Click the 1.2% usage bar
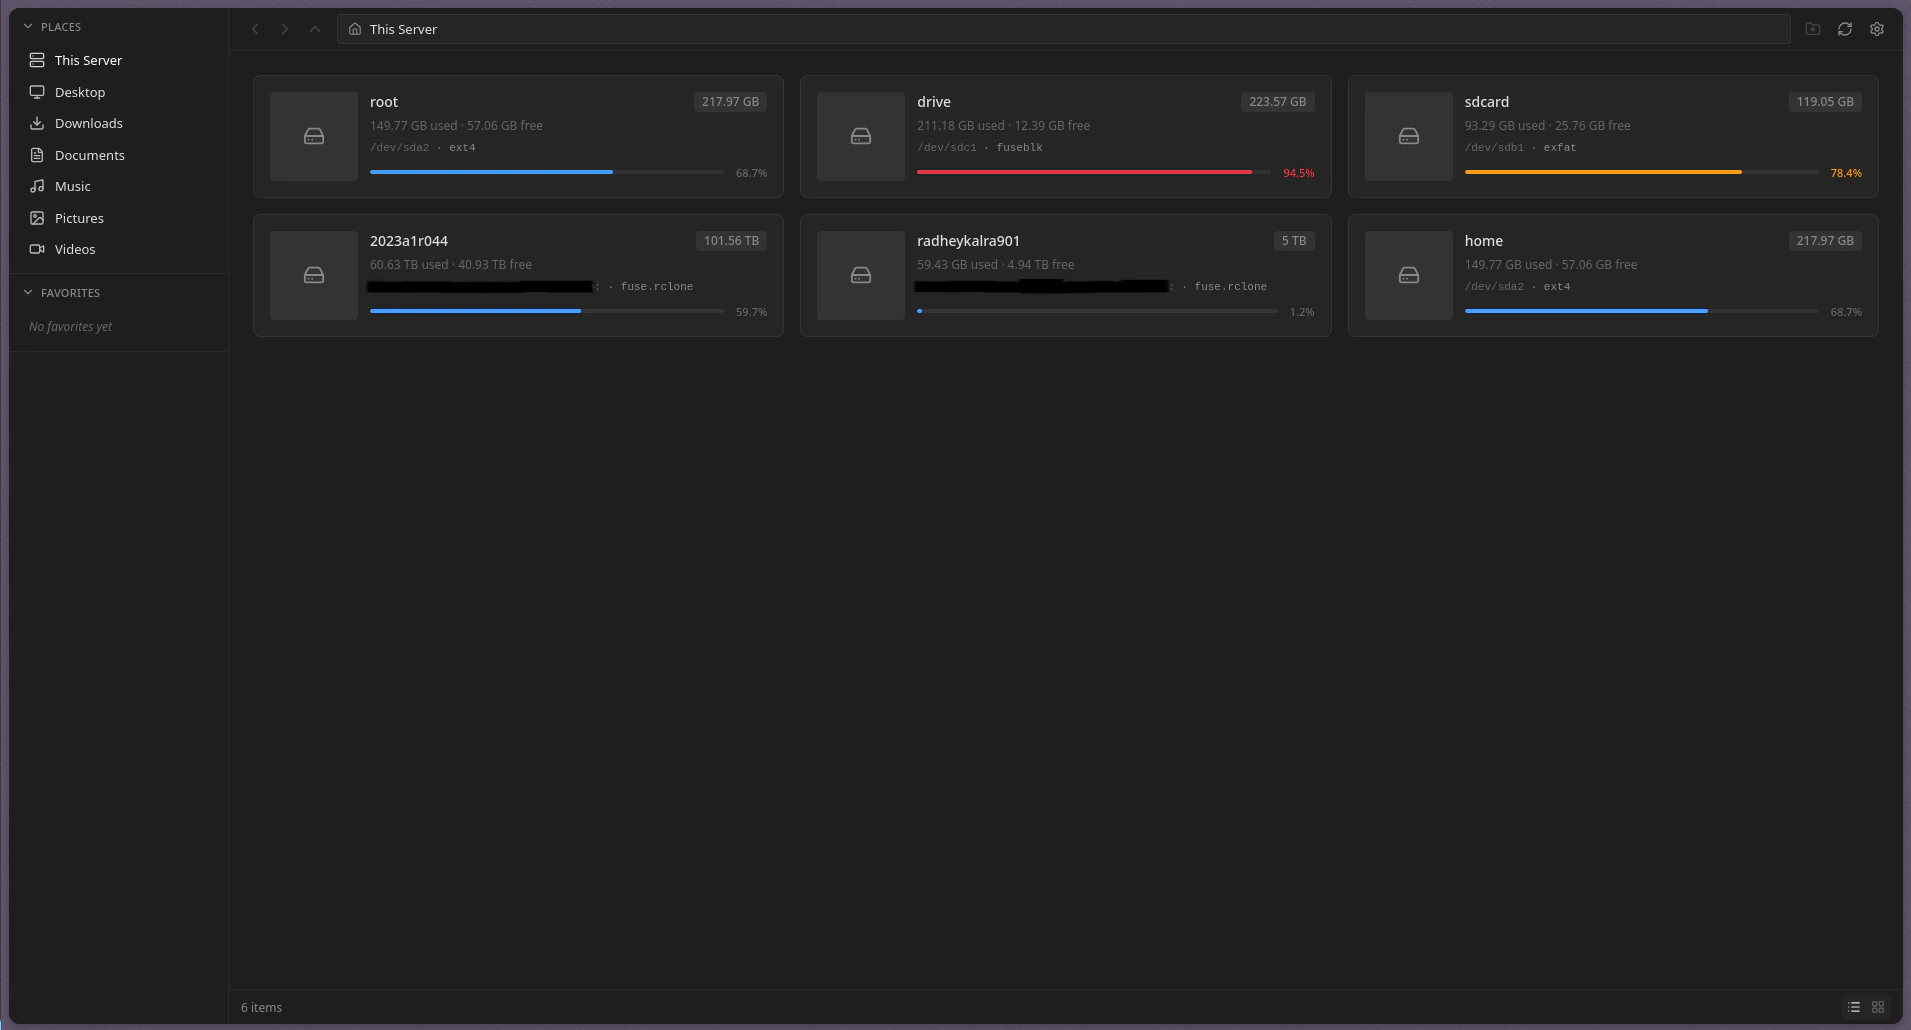Screen dimensions: 1911x1030 [1097, 311]
